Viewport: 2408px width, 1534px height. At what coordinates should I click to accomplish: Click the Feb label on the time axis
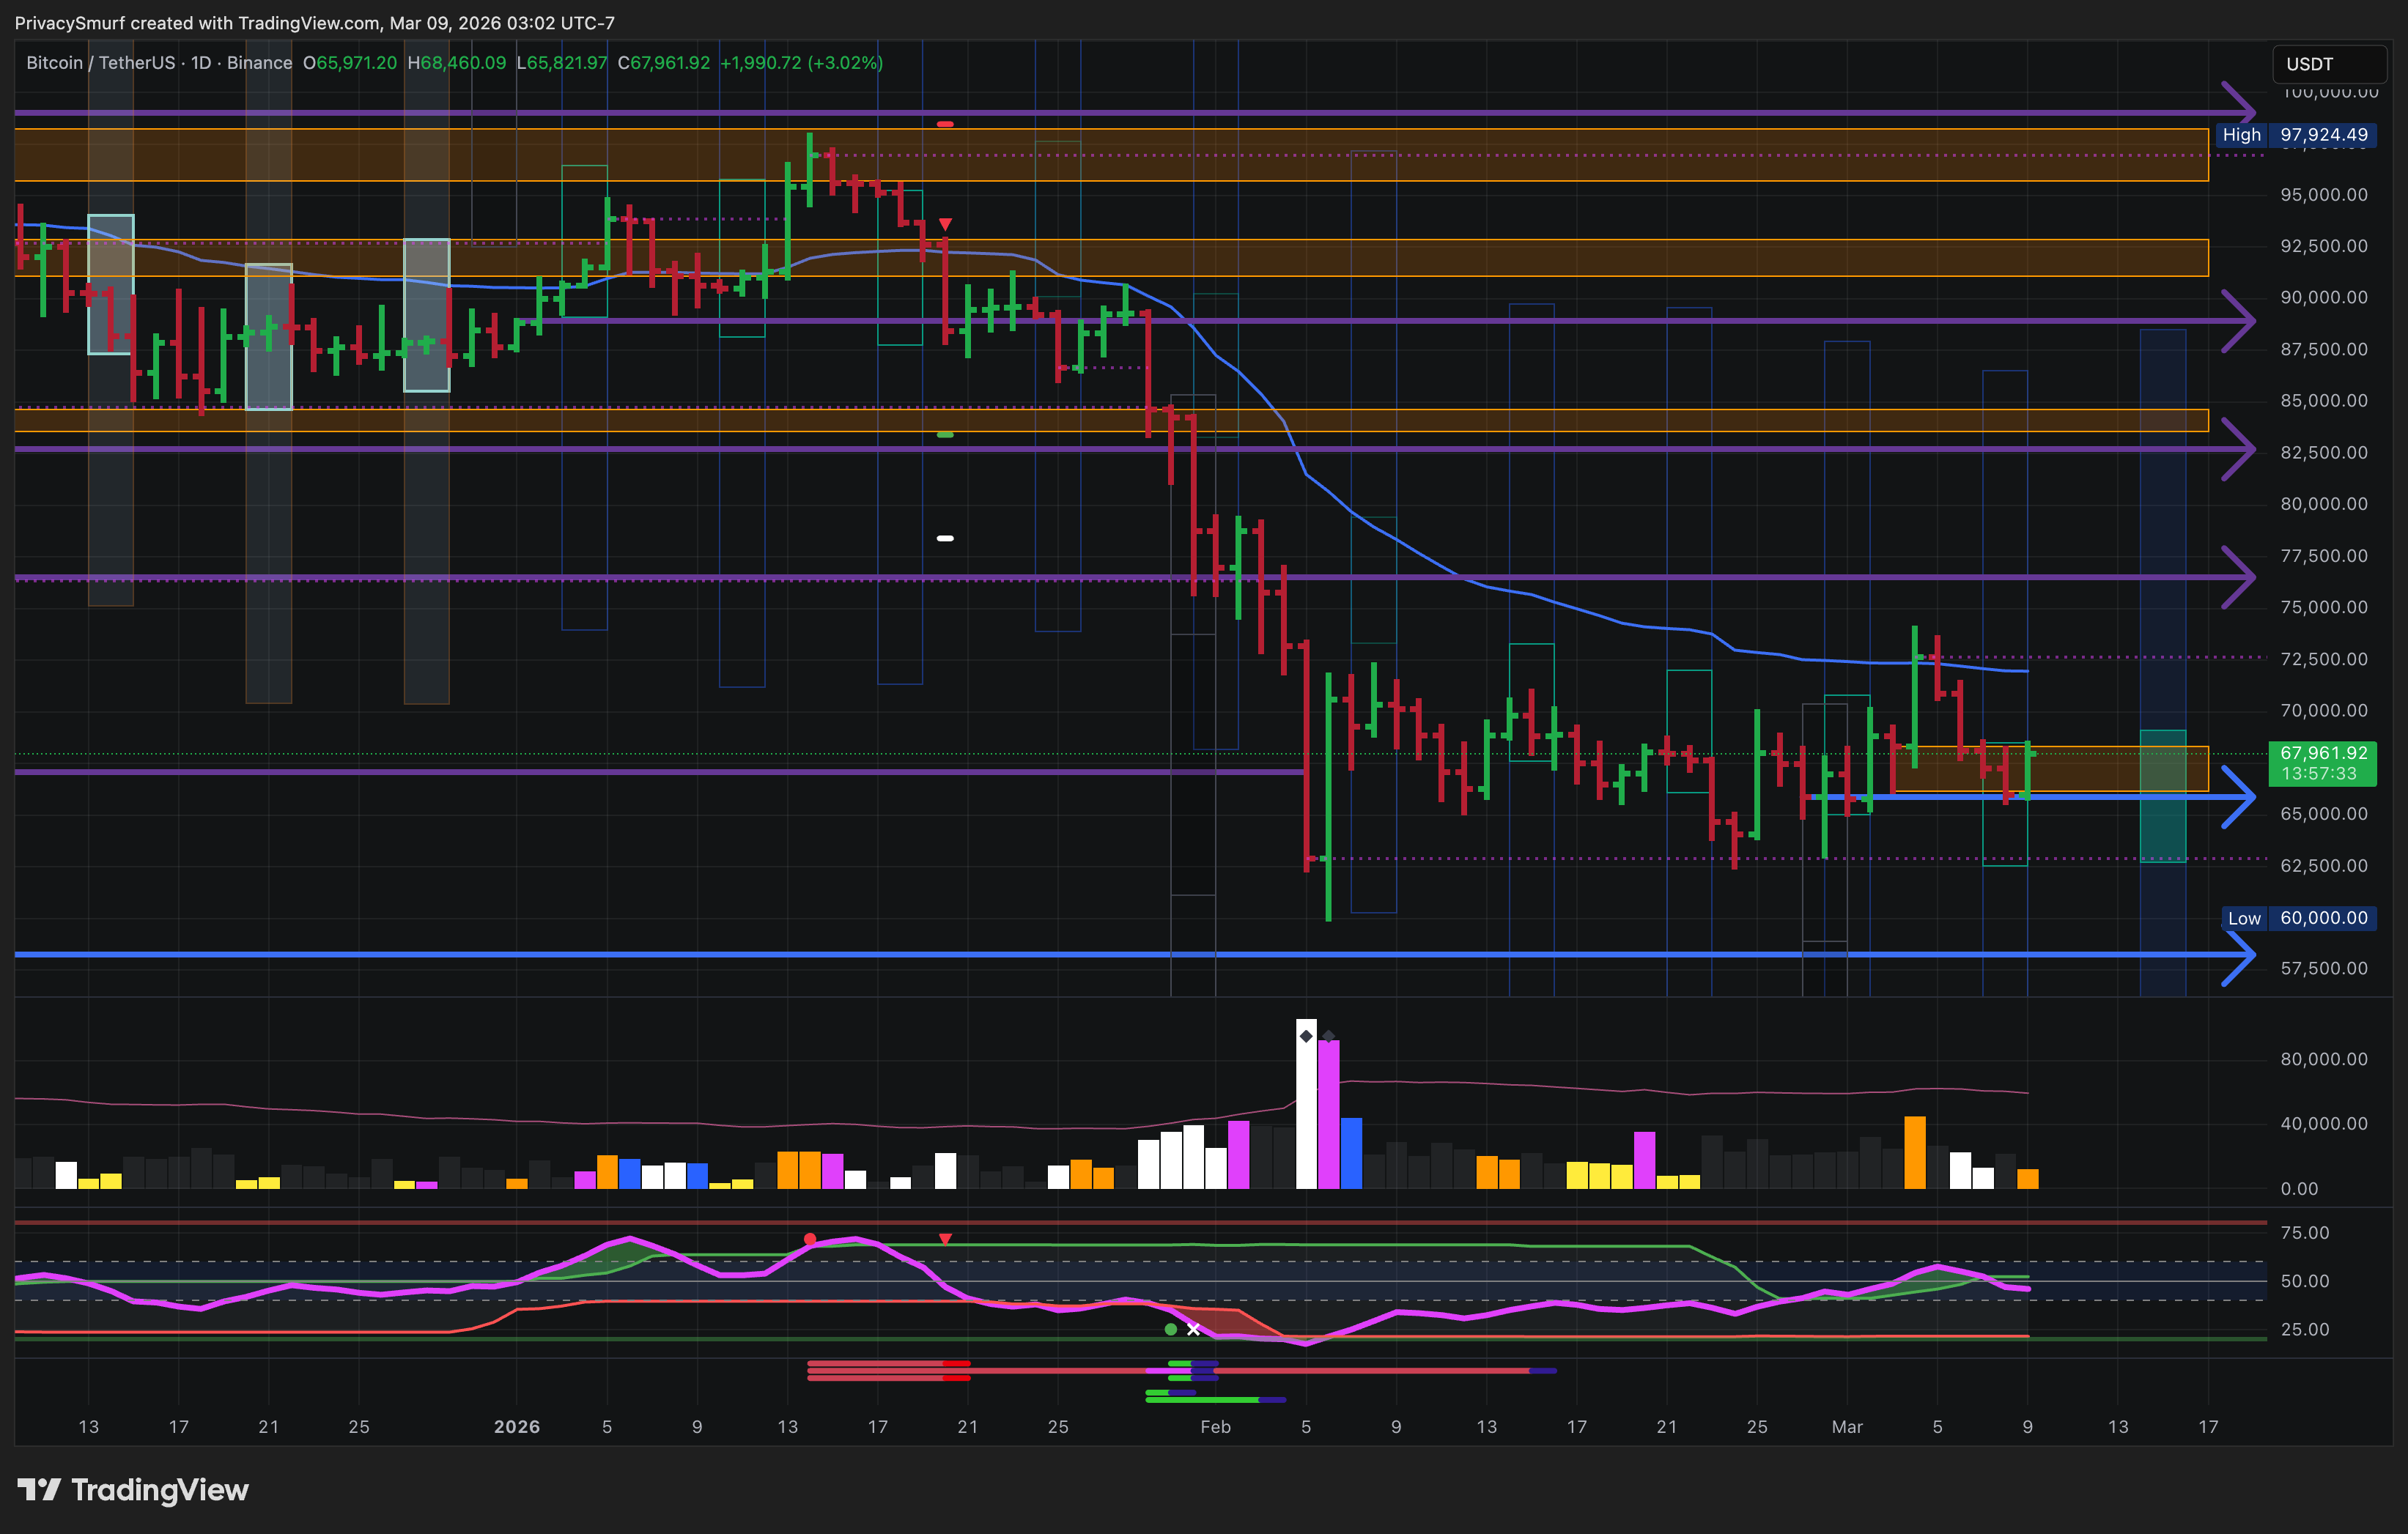1215,1427
